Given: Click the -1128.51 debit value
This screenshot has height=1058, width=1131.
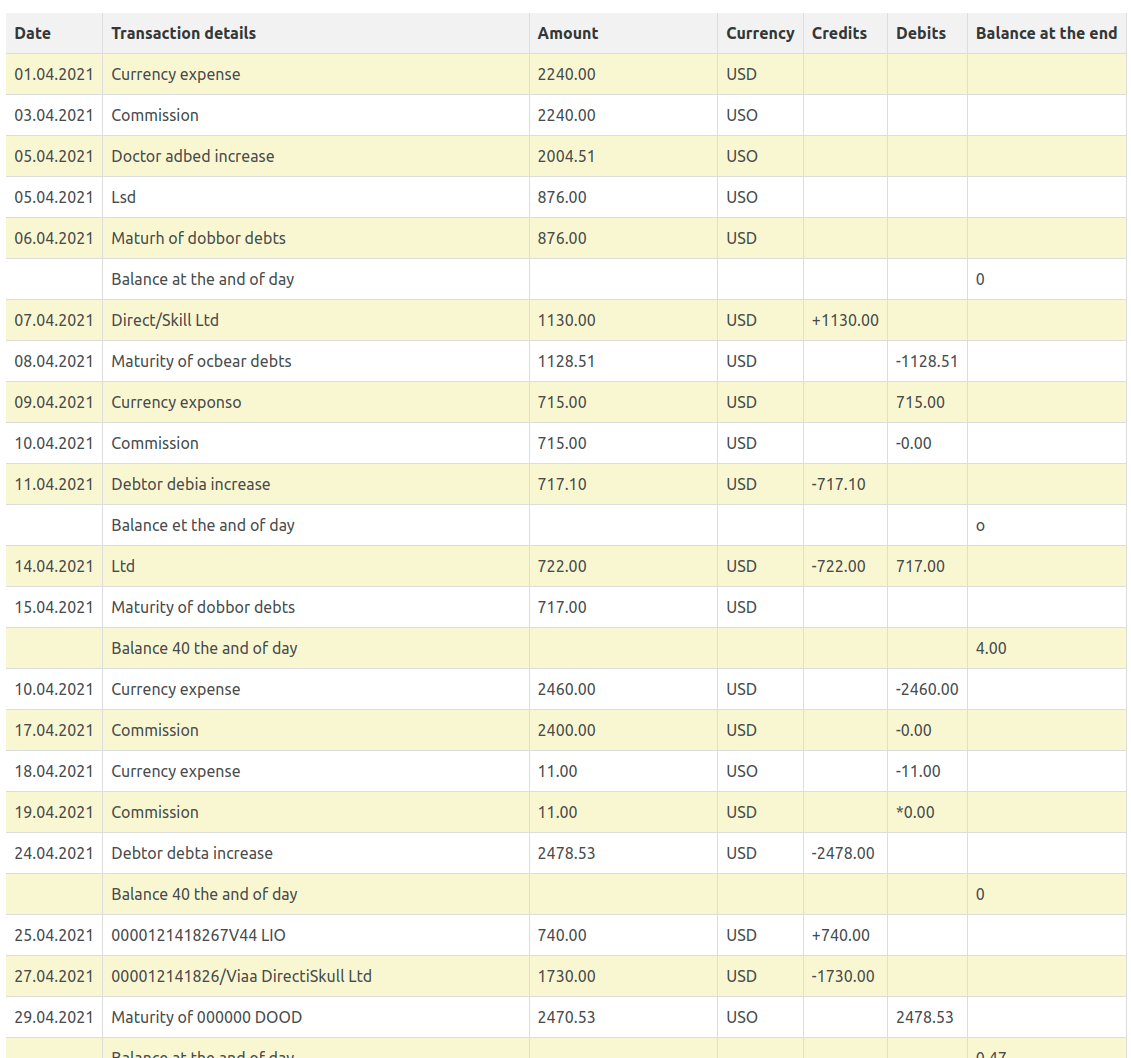Looking at the screenshot, I should (x=926, y=361).
